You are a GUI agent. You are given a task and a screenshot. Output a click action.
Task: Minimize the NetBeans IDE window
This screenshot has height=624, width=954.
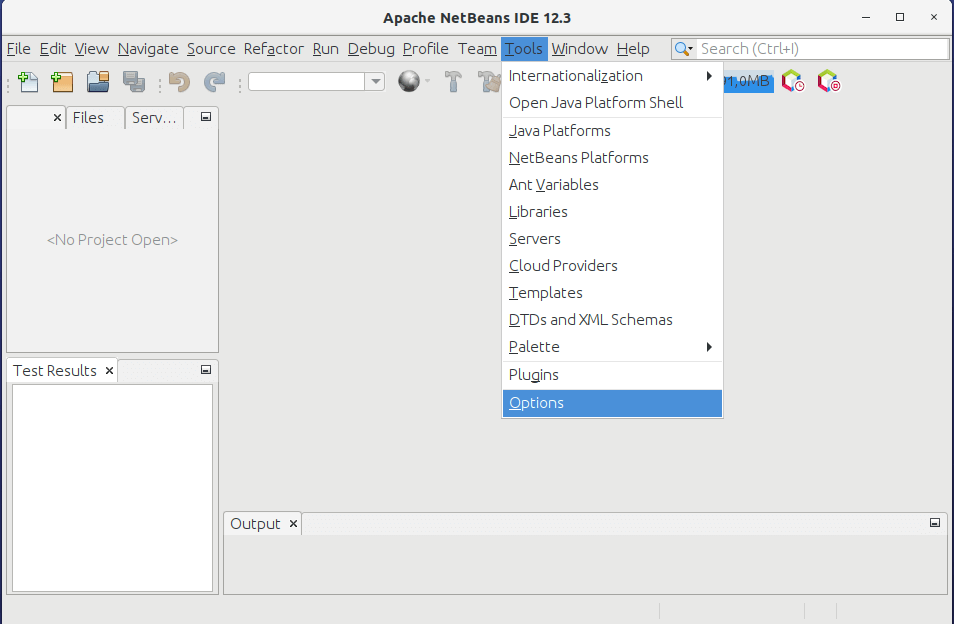pos(866,17)
